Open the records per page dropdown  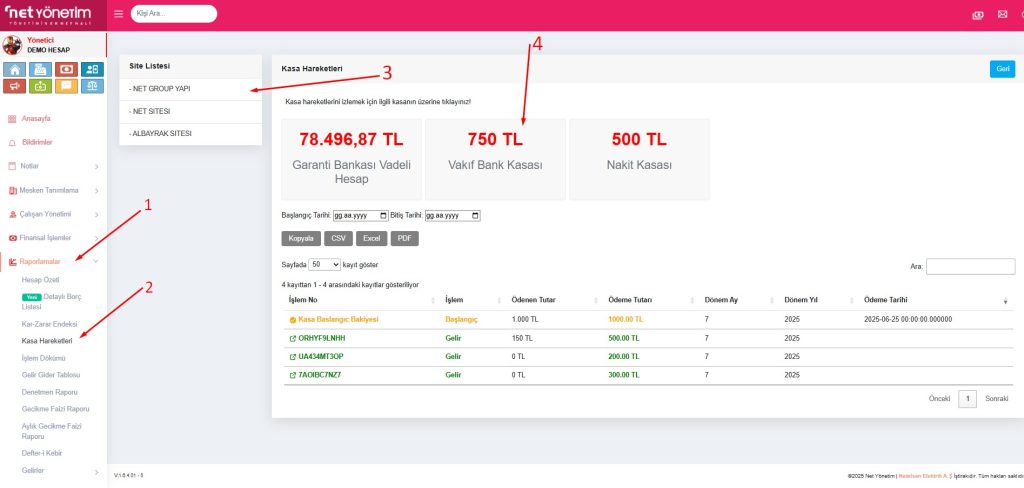(324, 265)
